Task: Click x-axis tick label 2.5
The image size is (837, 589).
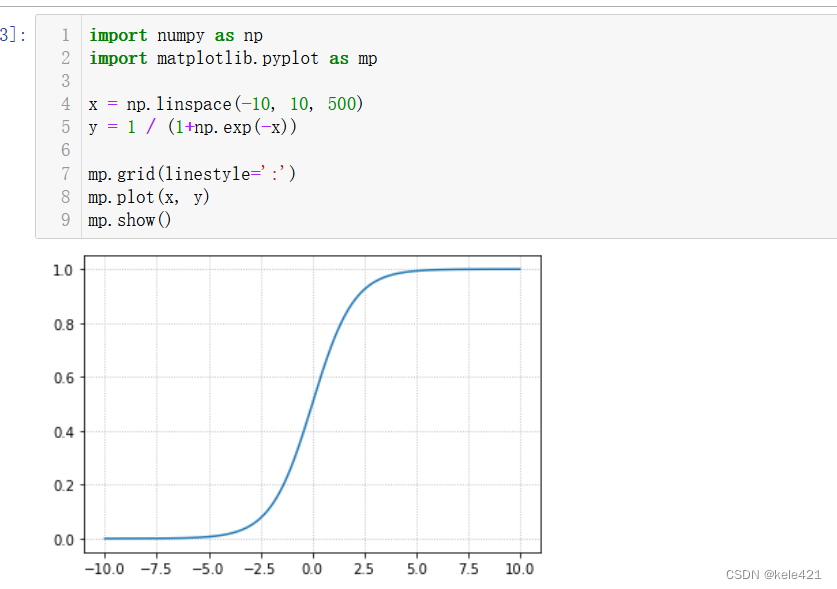Action: pyautogui.click(x=364, y=569)
